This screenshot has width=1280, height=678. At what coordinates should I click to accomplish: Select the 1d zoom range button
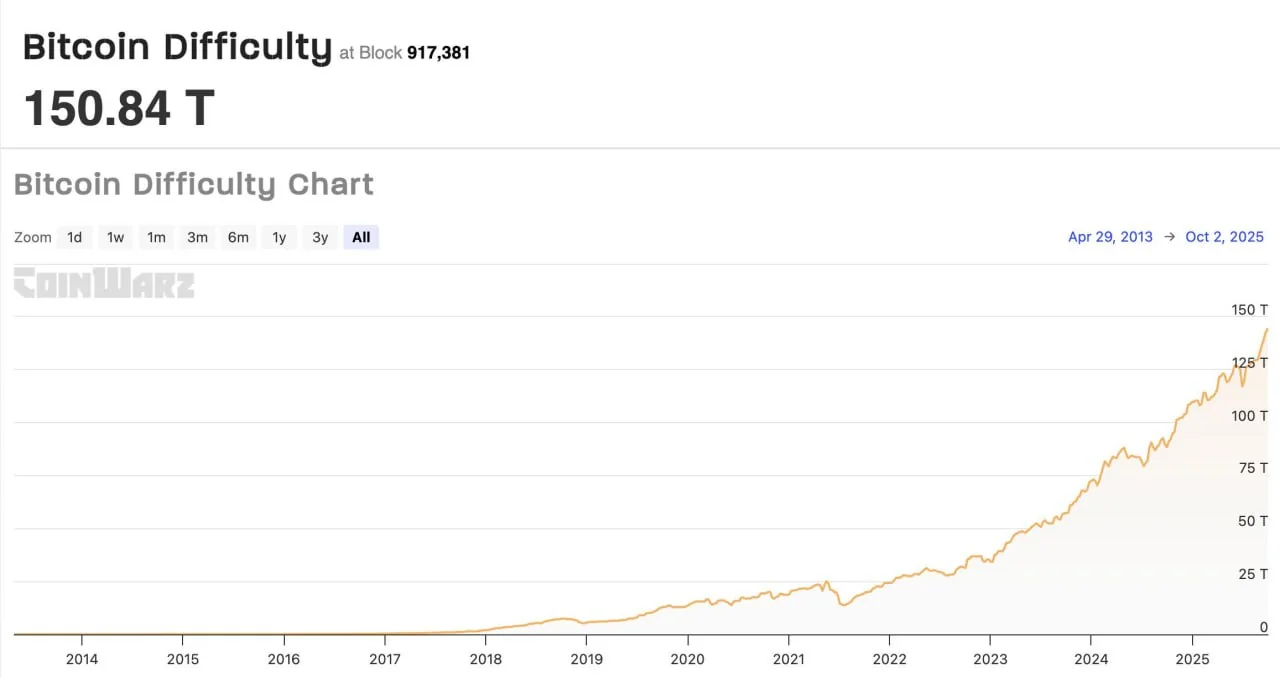tap(74, 237)
